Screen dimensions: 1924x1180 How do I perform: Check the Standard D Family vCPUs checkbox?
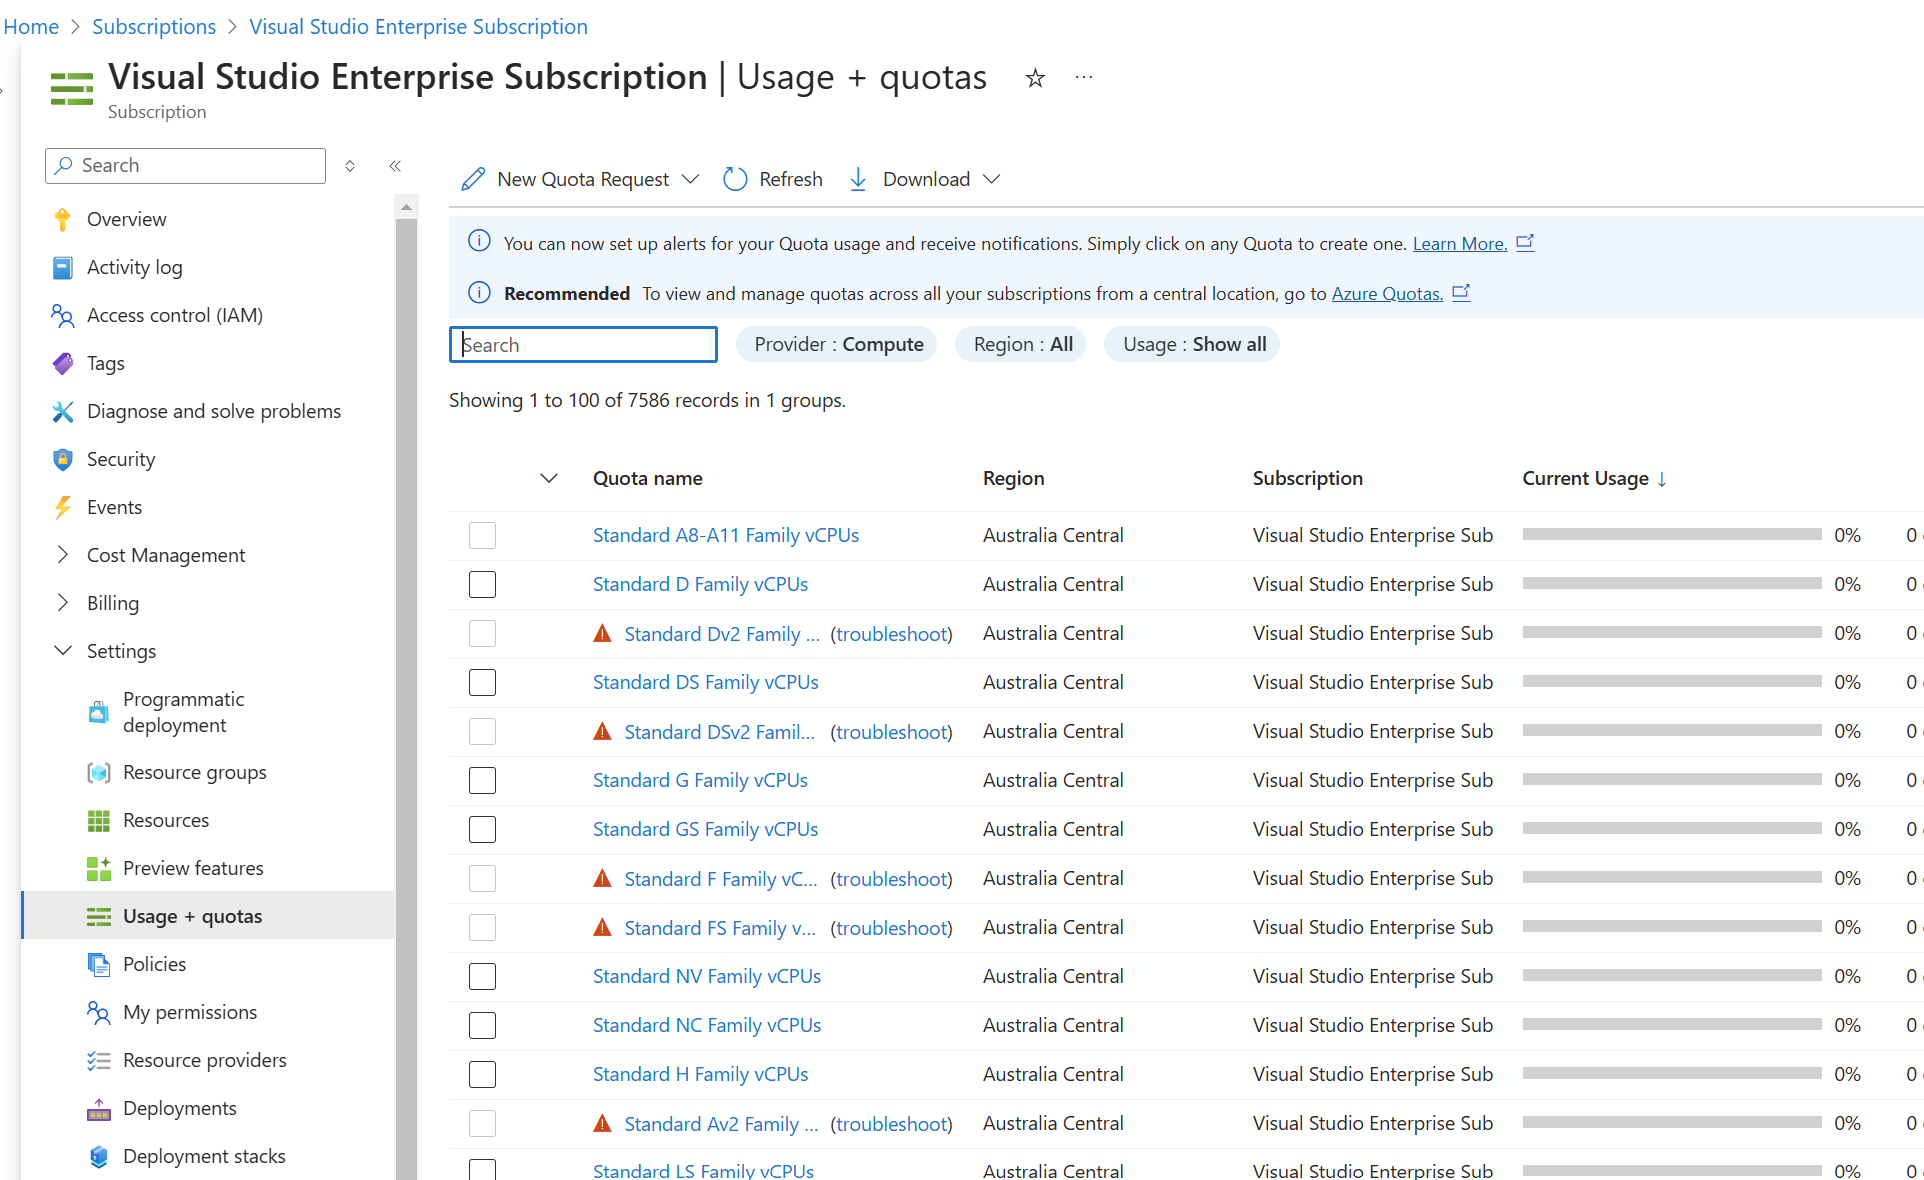pos(482,584)
